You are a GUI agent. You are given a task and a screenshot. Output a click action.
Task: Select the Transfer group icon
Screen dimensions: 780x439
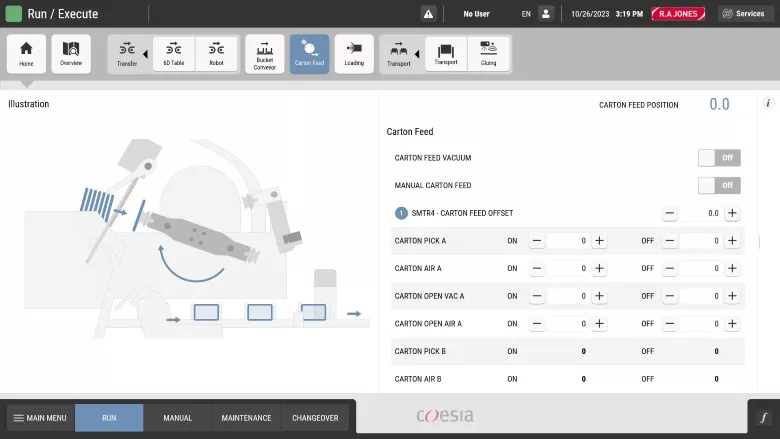pyautogui.click(x=127, y=54)
